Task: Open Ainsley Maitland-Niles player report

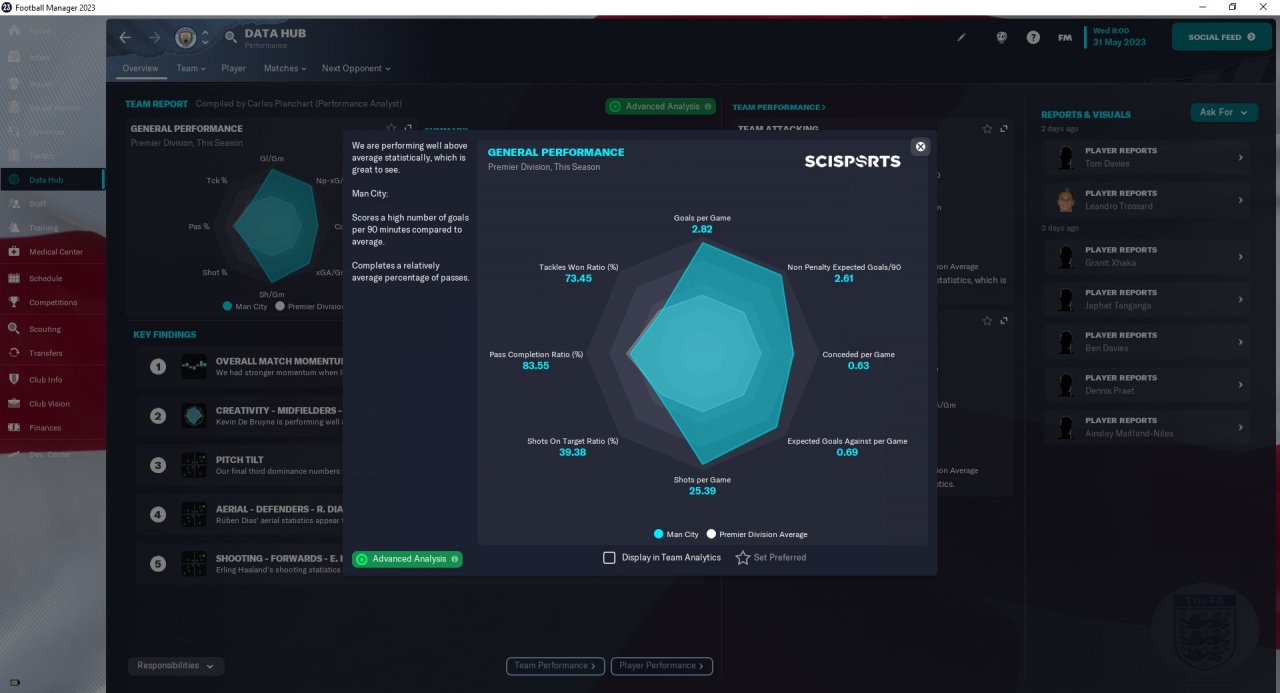Action: (1146, 427)
